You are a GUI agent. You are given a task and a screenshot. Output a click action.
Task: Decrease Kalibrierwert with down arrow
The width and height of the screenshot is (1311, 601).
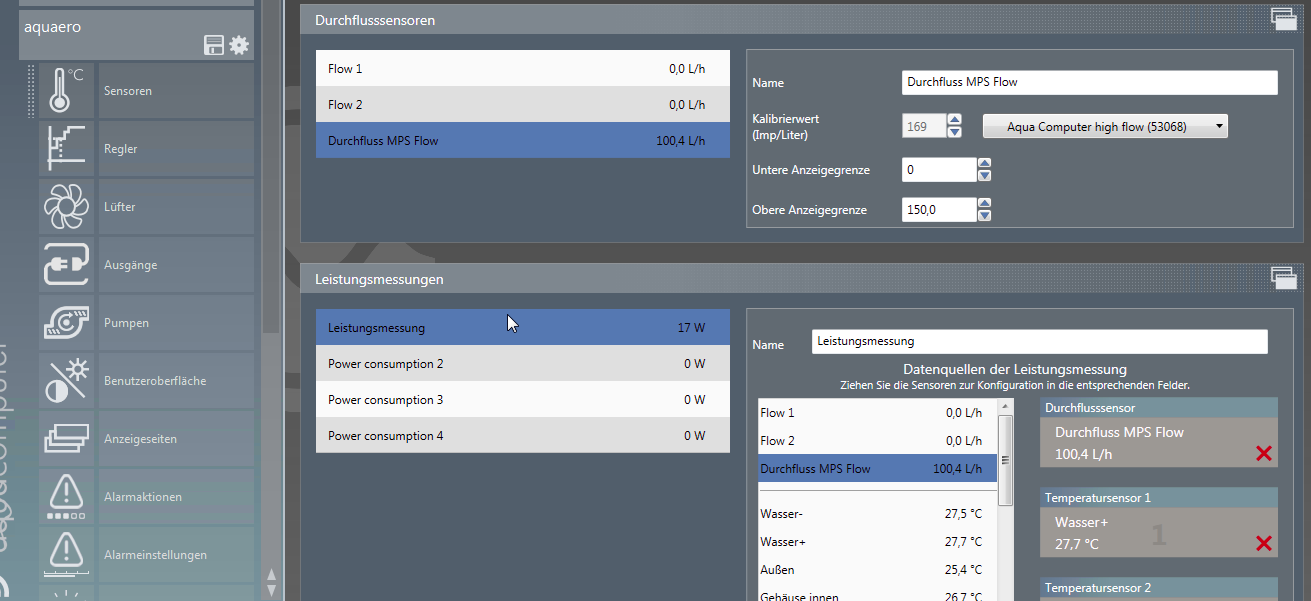click(x=955, y=132)
